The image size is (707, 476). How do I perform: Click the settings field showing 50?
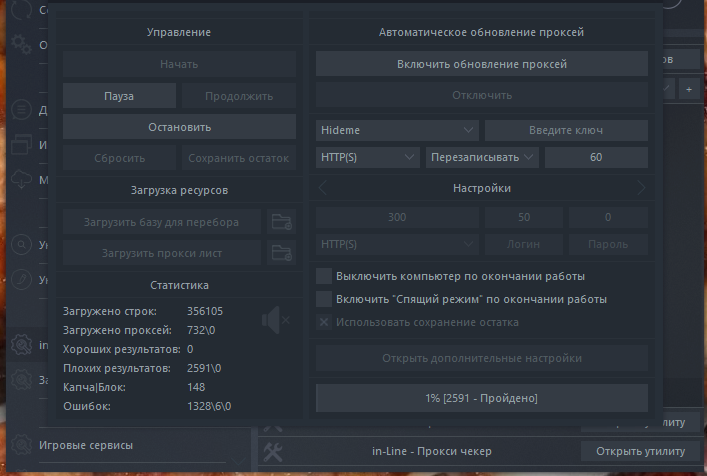[x=524, y=217]
